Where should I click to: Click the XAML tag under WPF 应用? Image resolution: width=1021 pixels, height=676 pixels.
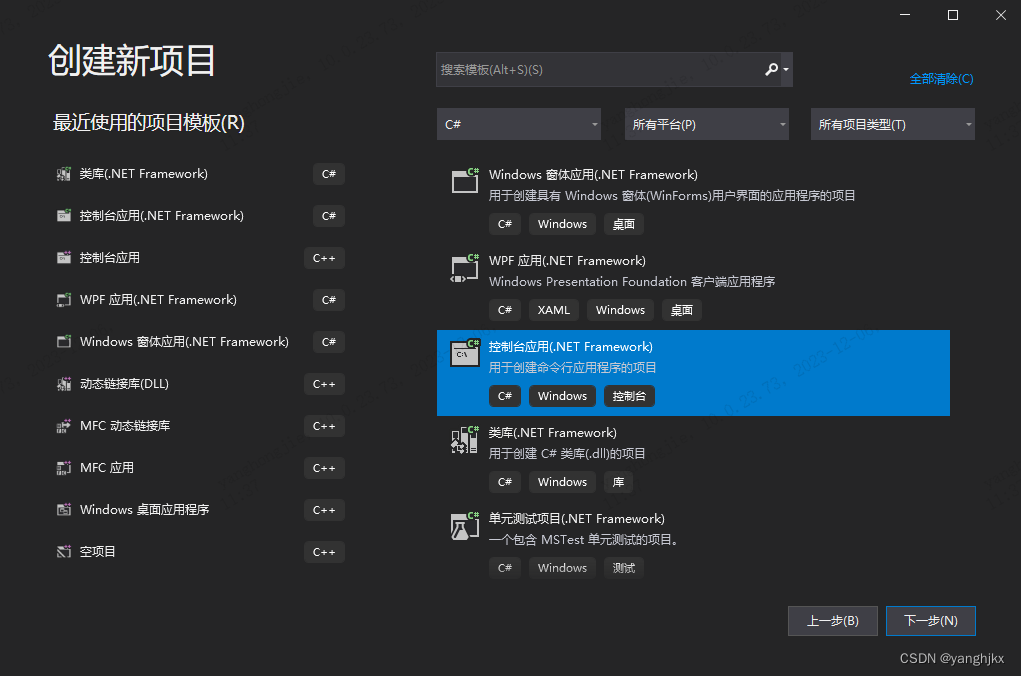pos(553,310)
